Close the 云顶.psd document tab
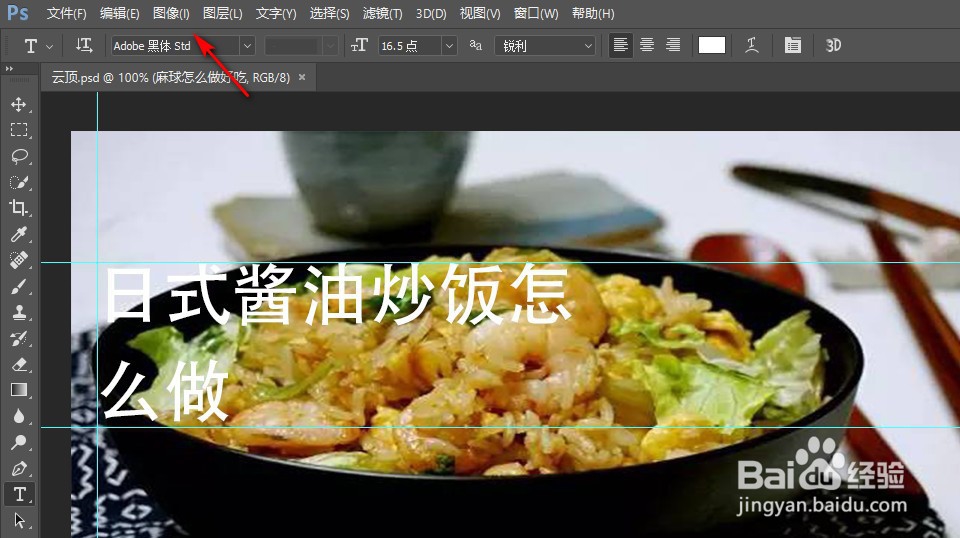This screenshot has width=960, height=538. [x=302, y=77]
